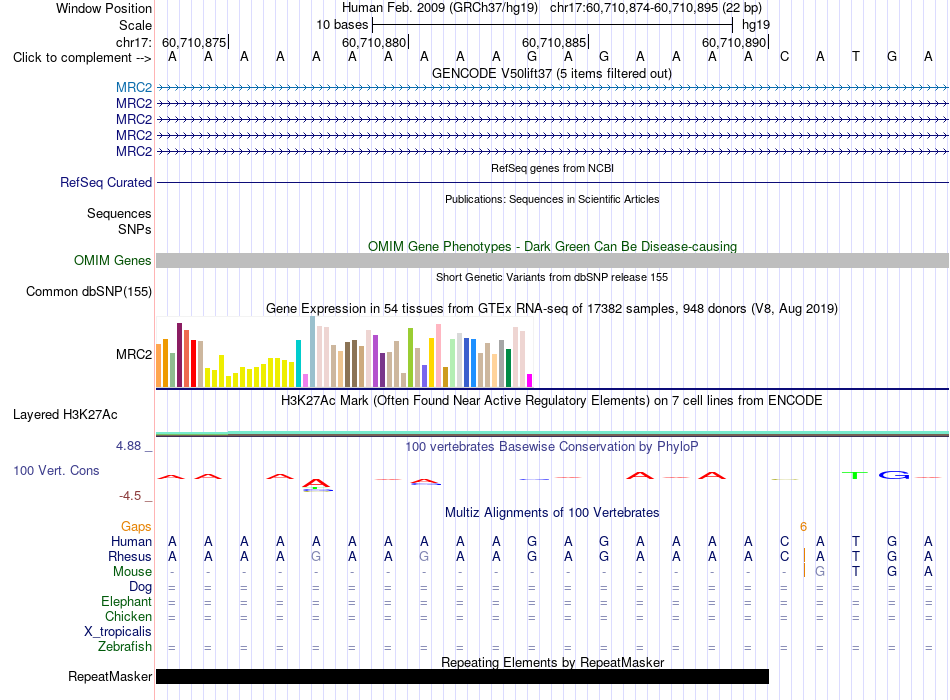Click the Rhesus alignment row label
Screen dimensions: 950x700
coord(130,556)
